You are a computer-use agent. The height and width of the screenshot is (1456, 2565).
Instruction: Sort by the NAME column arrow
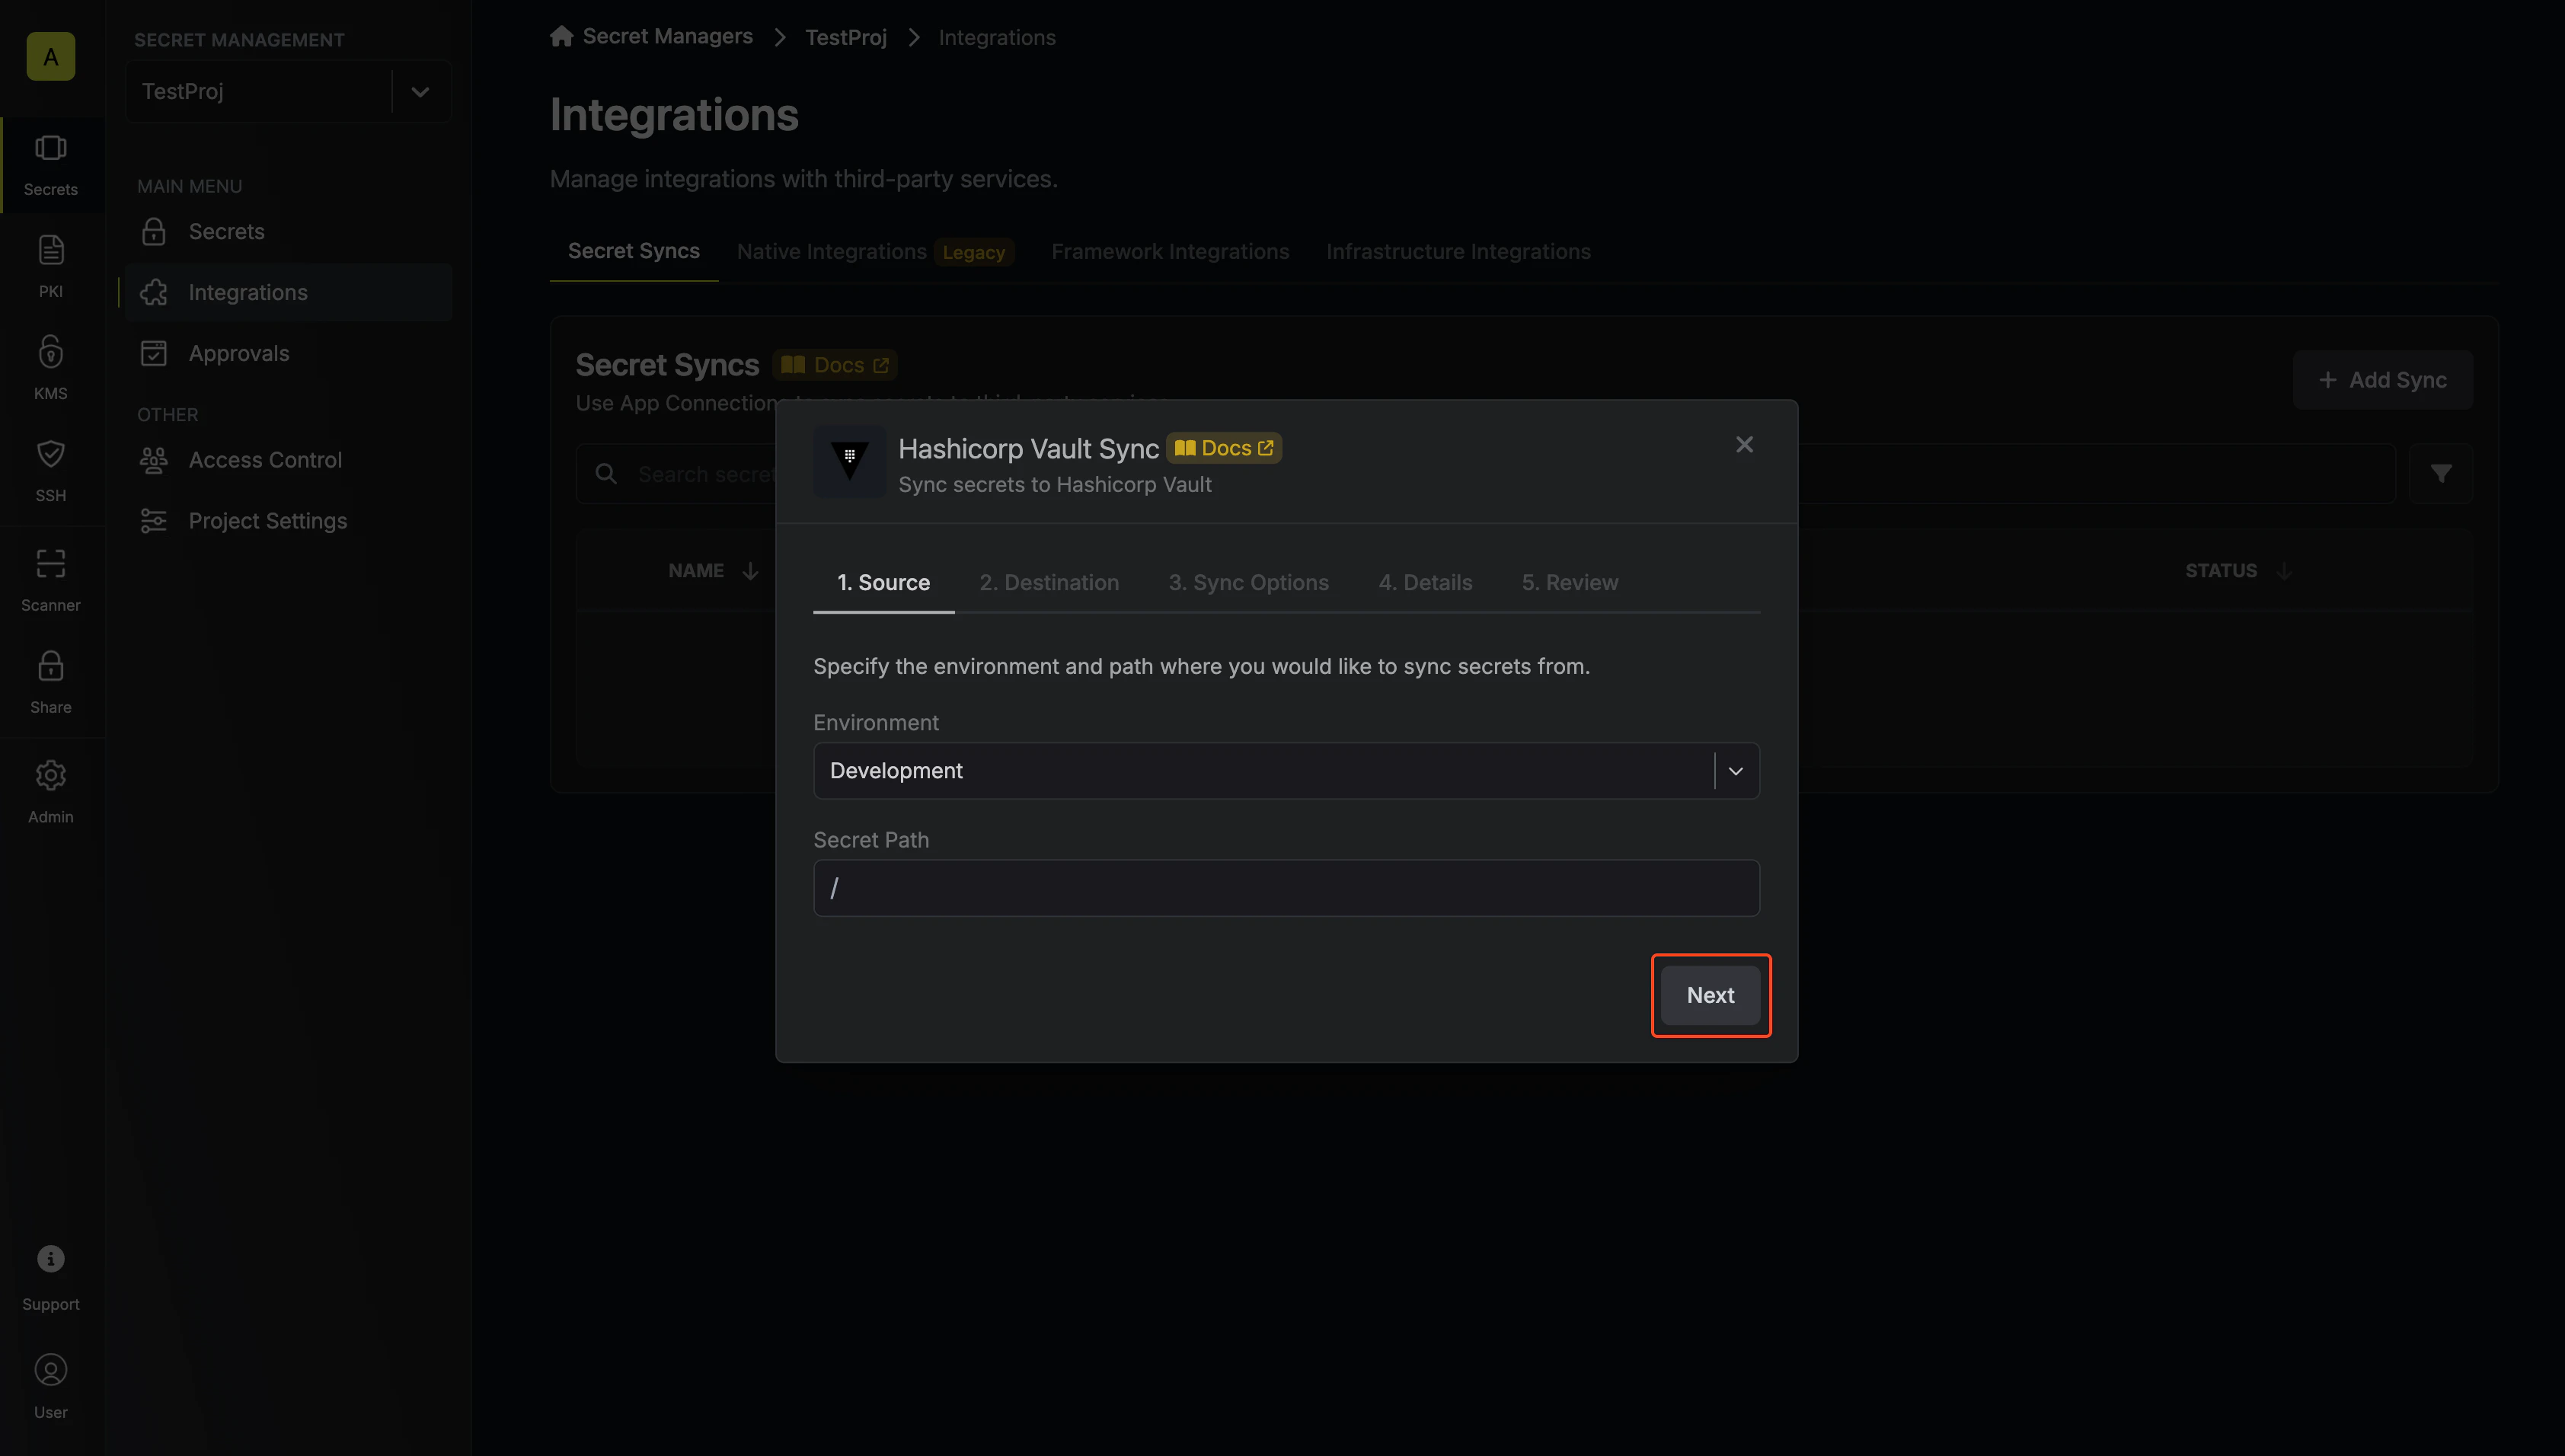tap(750, 571)
